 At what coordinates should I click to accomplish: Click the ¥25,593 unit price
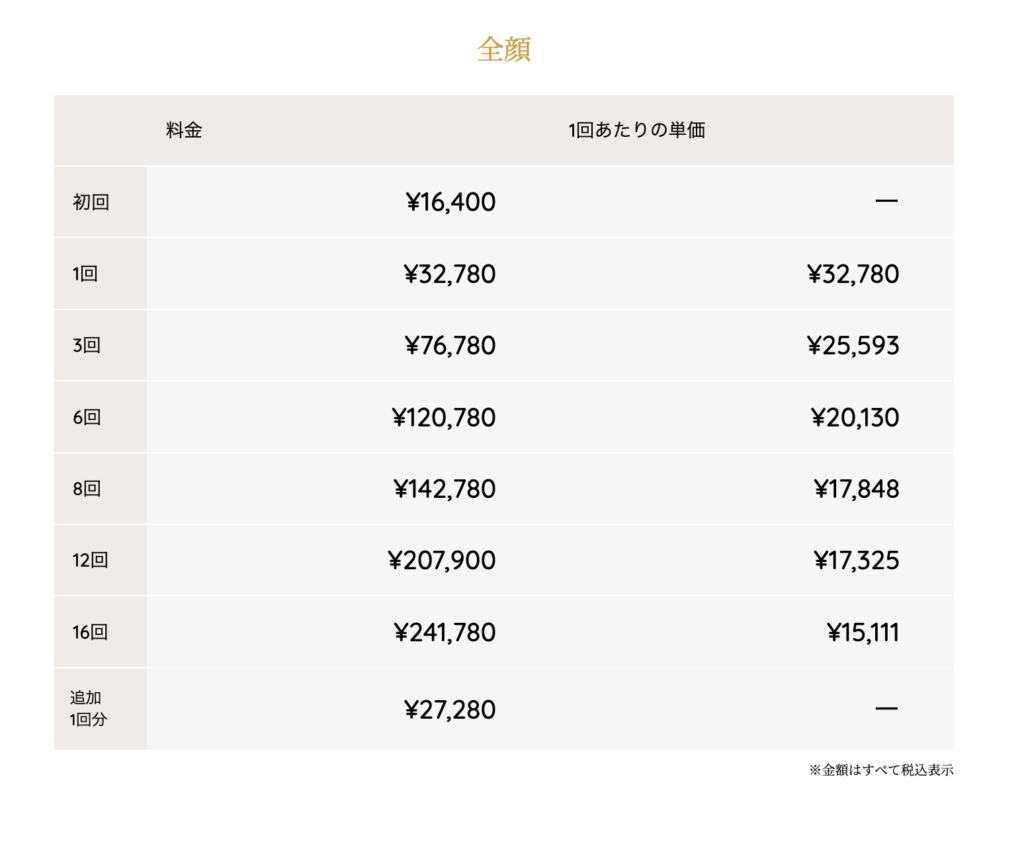pos(853,346)
